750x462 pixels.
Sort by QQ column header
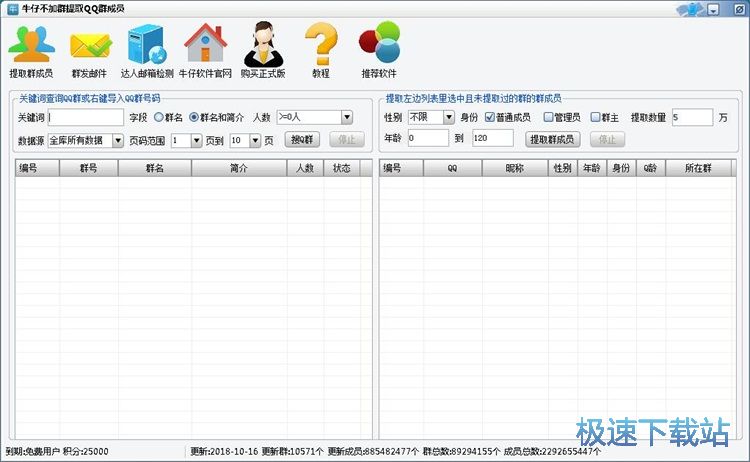point(452,168)
